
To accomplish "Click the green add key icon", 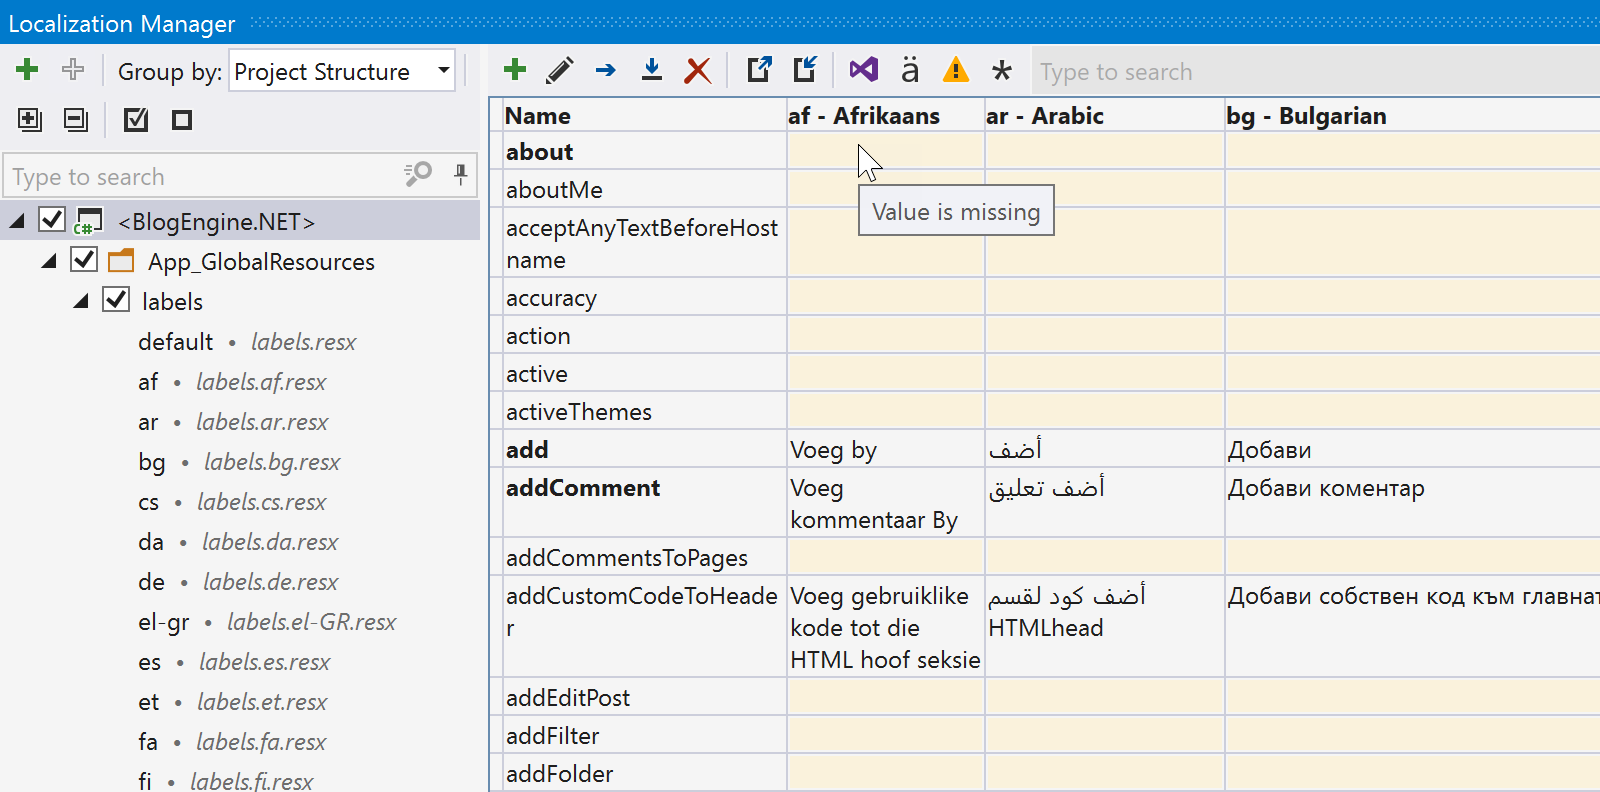I will tap(515, 70).
